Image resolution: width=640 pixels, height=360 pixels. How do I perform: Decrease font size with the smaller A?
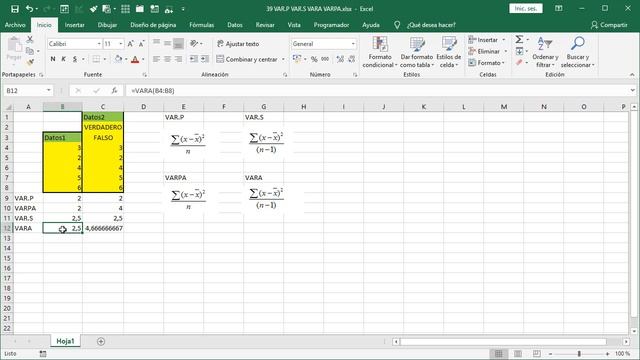coord(141,44)
